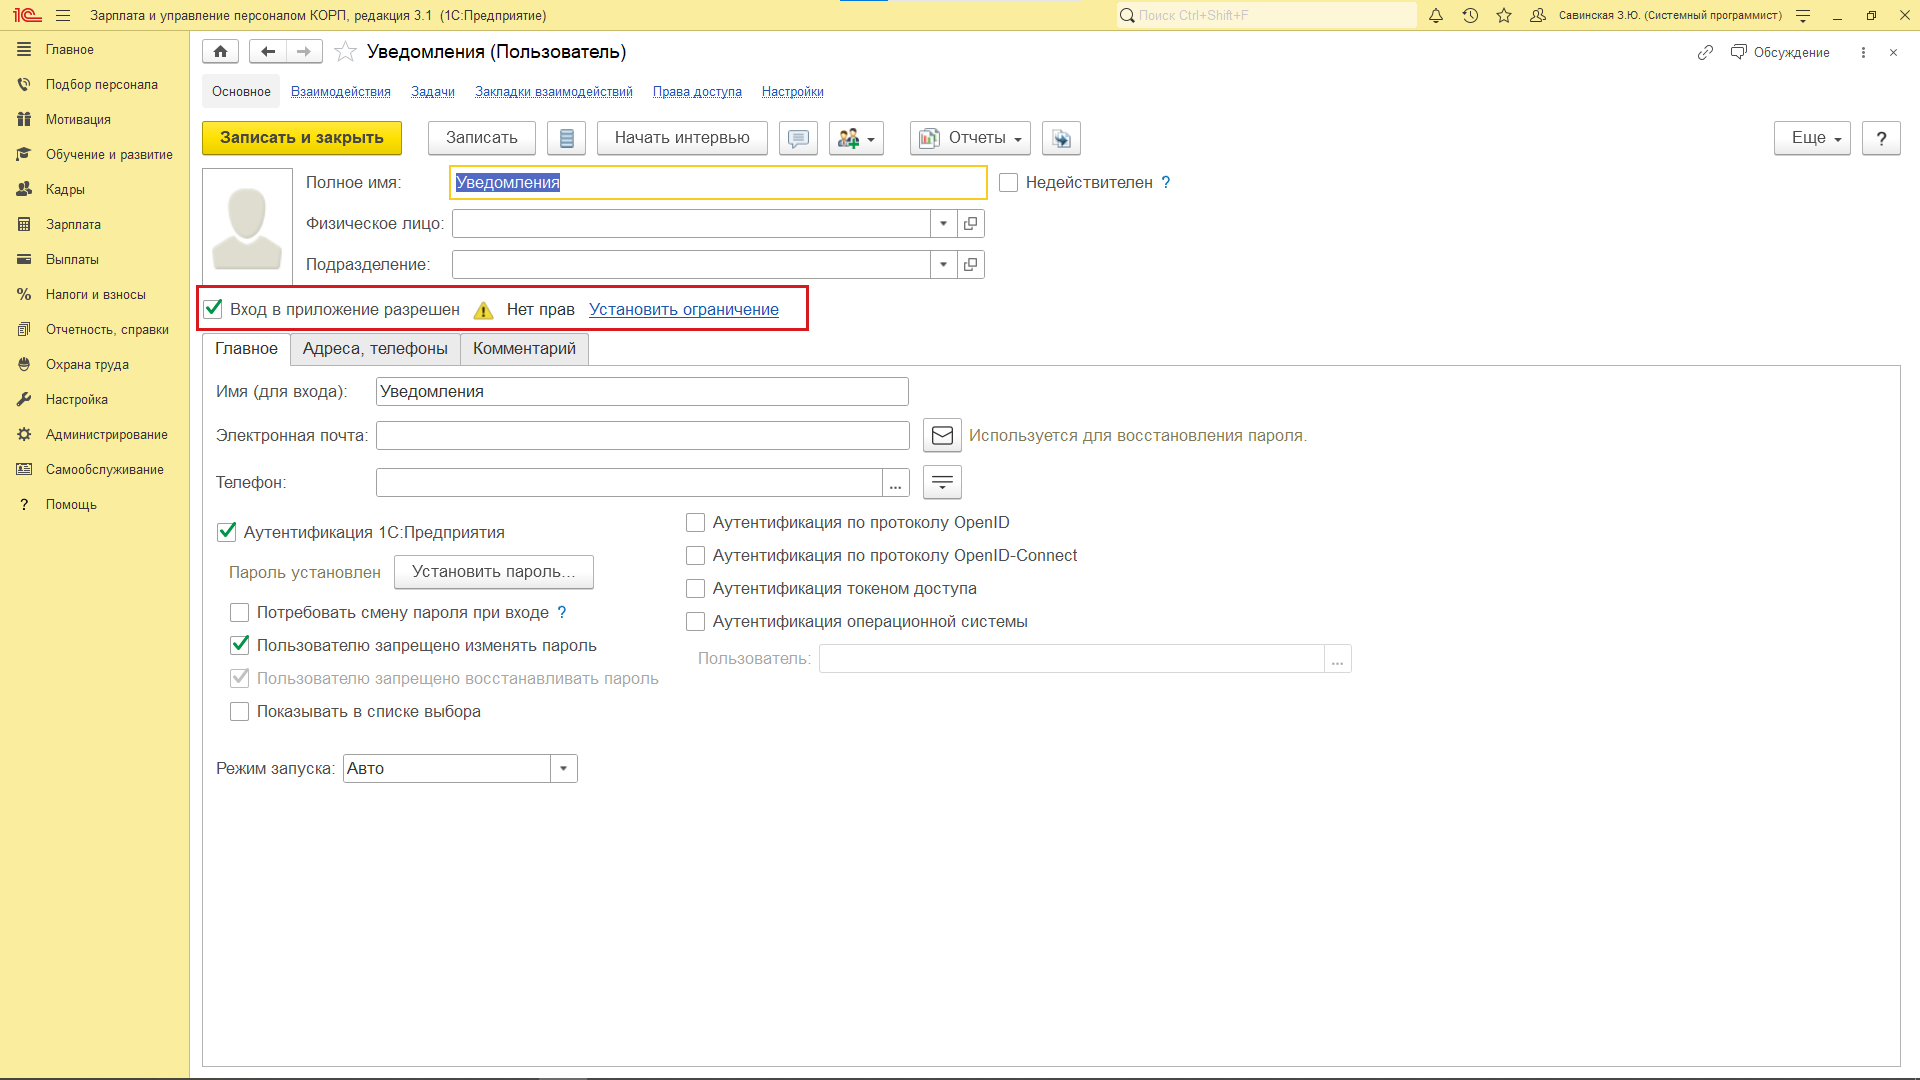The image size is (1920, 1080).
Task: Expand Физическое лицо dropdown arrow
Action: pos(943,224)
